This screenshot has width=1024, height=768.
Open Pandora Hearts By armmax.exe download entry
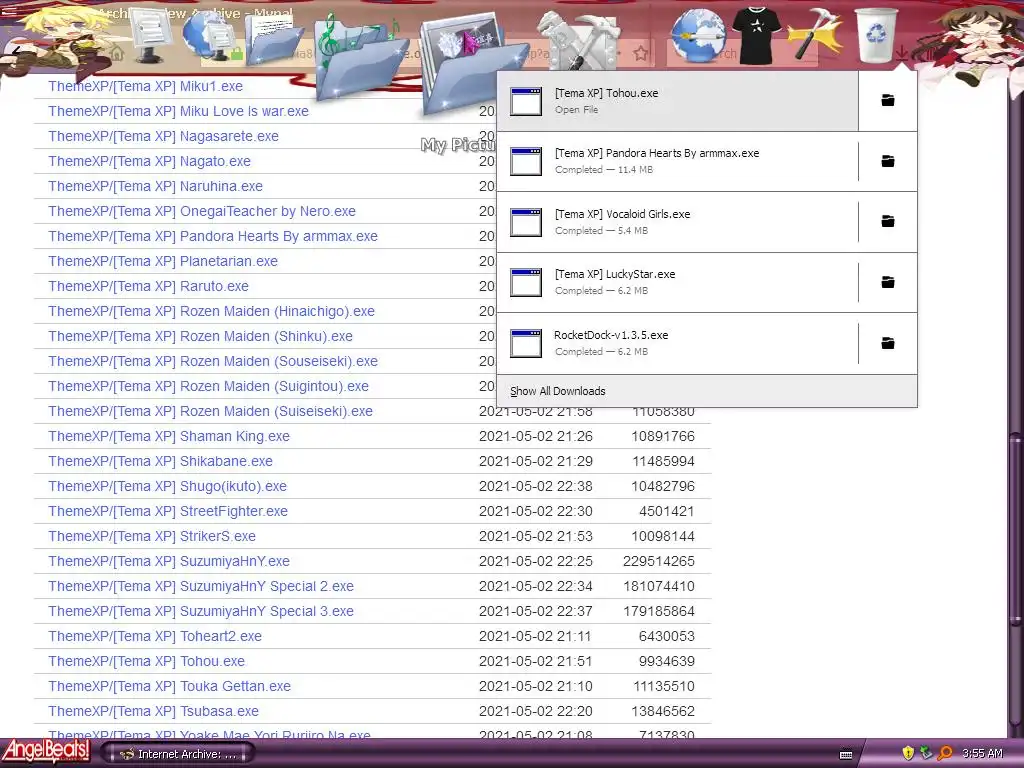(x=677, y=161)
